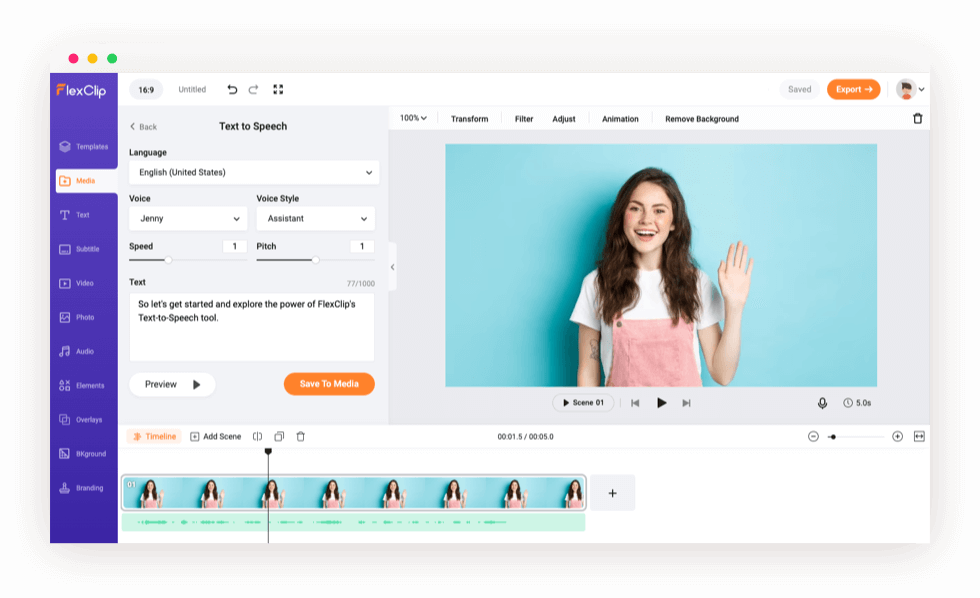Fit timeline to width icon

(x=919, y=437)
